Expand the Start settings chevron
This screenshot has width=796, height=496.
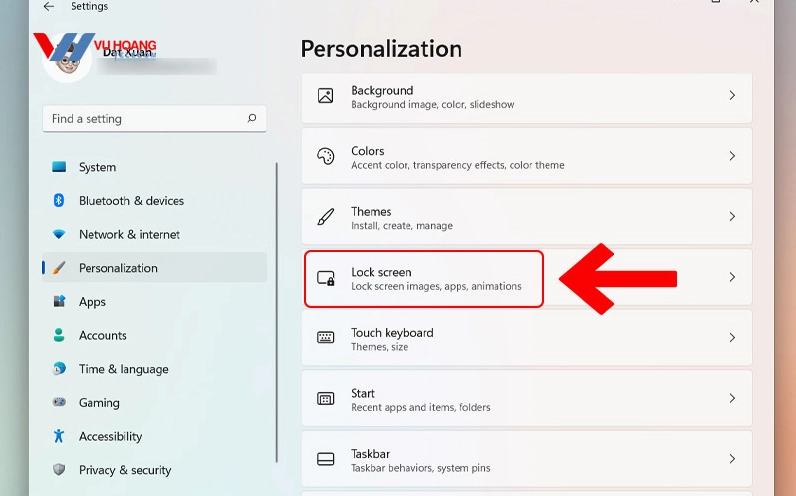pos(732,398)
